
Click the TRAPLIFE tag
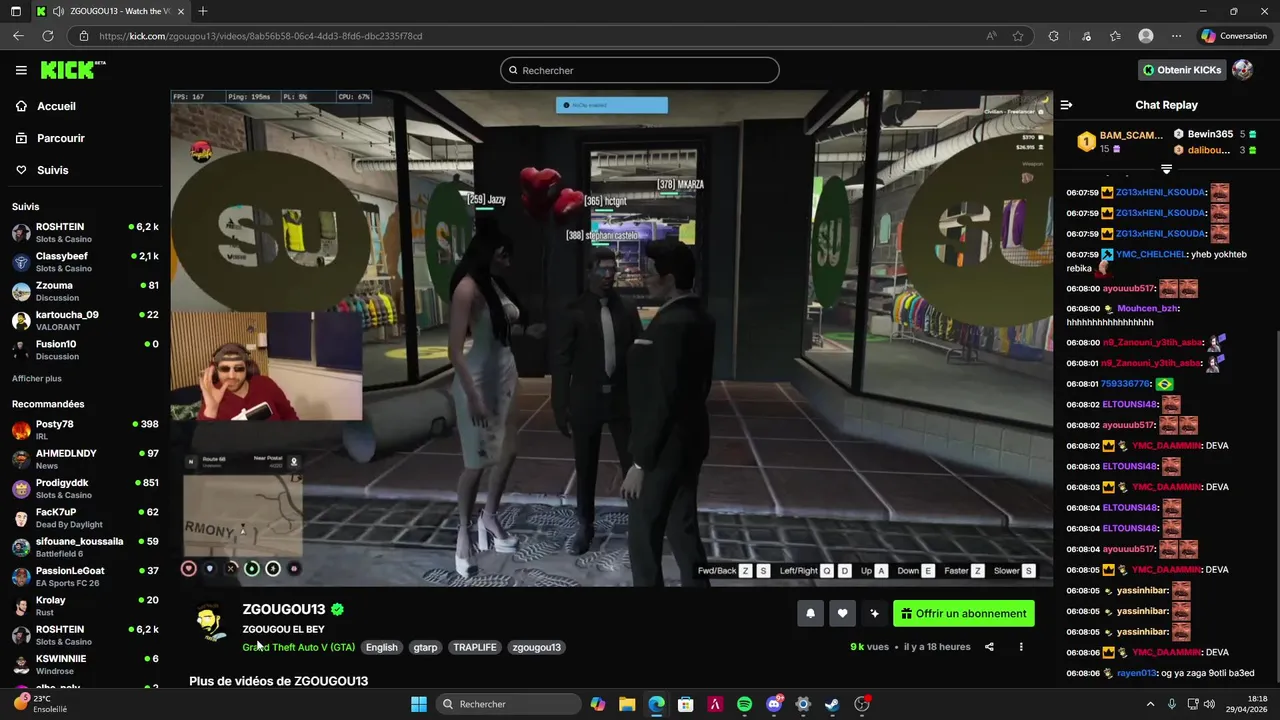475,647
